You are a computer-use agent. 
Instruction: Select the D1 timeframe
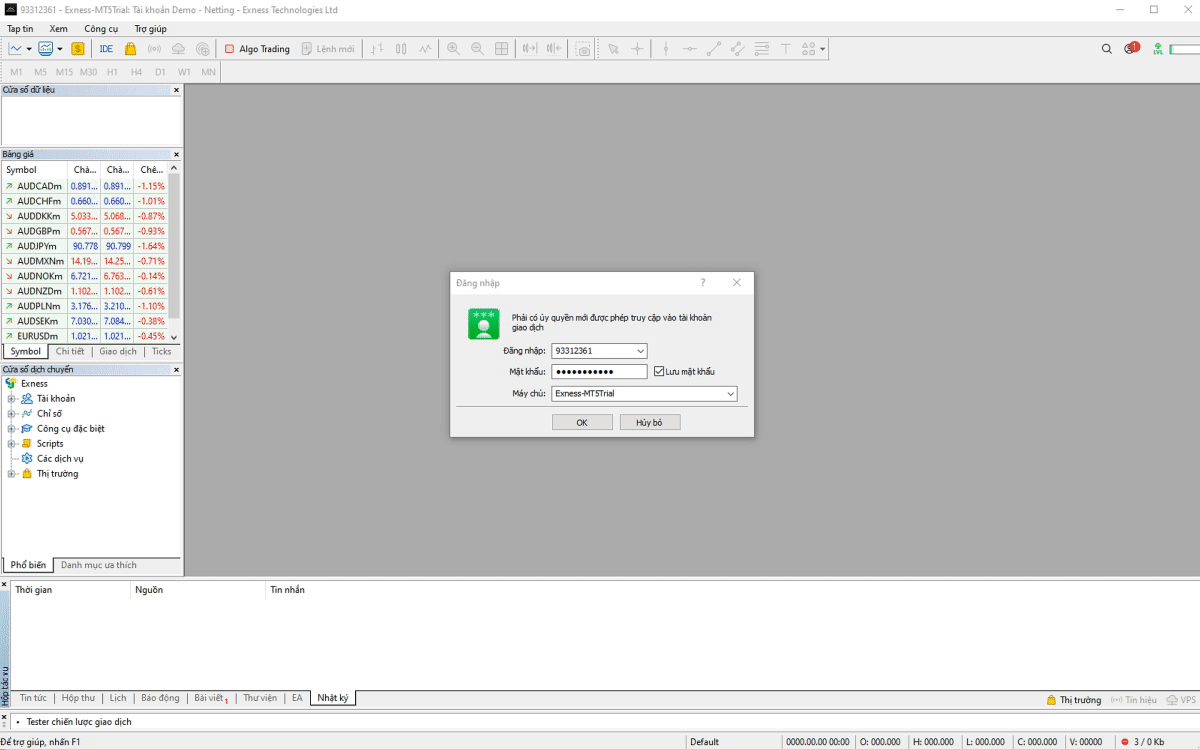pyautogui.click(x=160, y=72)
